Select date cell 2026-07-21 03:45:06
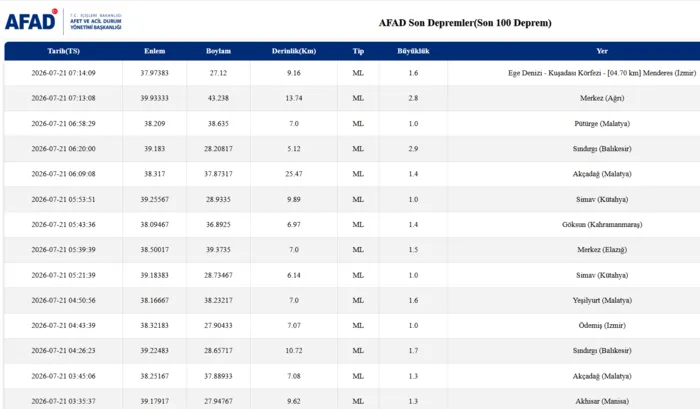 pos(63,376)
